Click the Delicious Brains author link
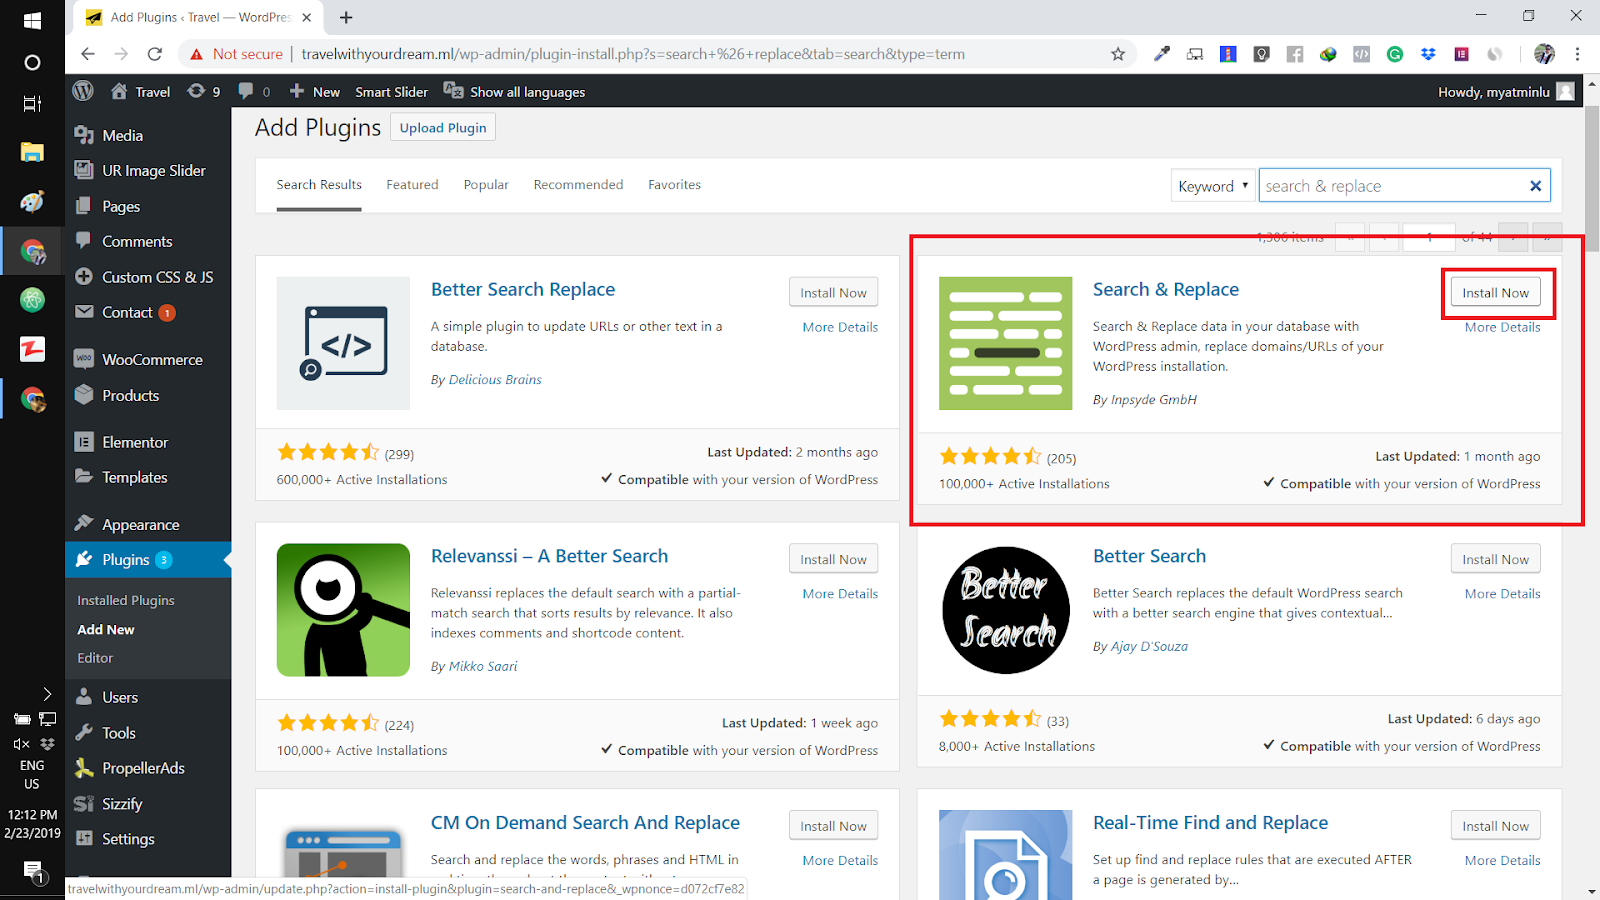 [495, 380]
